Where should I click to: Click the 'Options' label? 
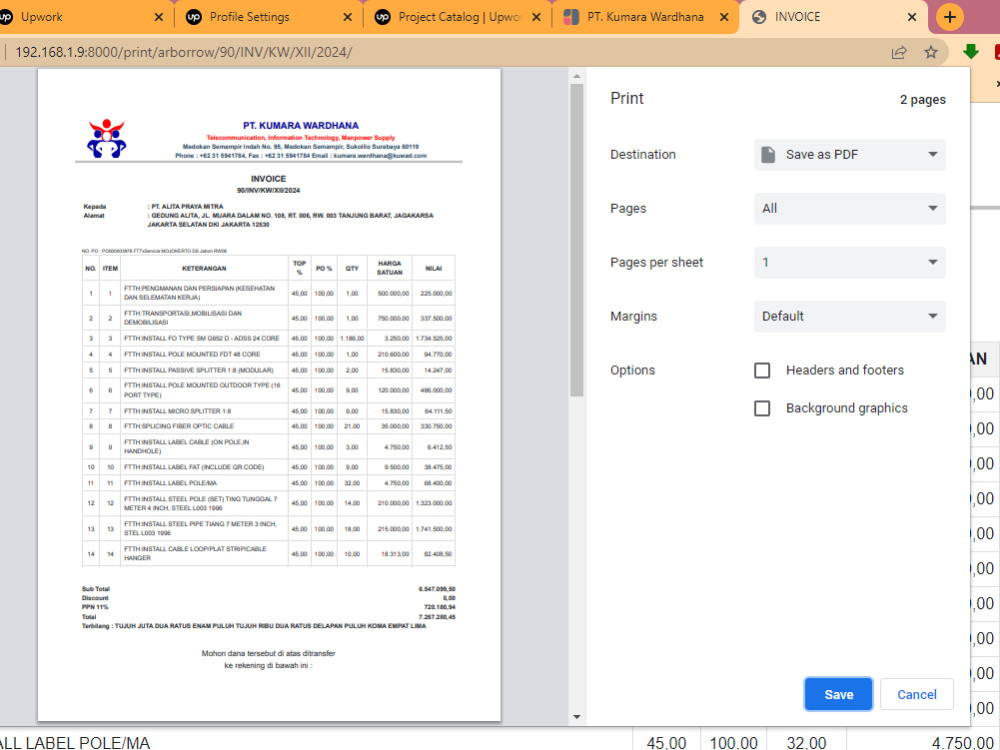[x=633, y=371]
